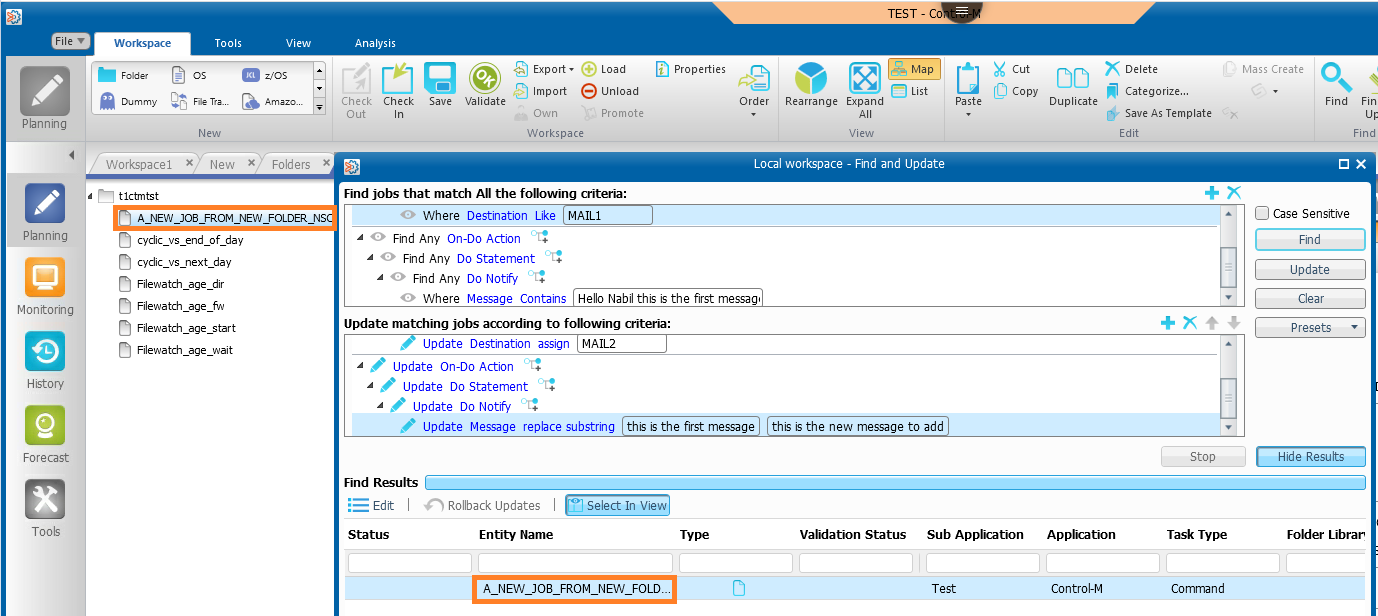The height and width of the screenshot is (616, 1378).
Task: Click the Check Out ribbon icon
Action: [356, 90]
